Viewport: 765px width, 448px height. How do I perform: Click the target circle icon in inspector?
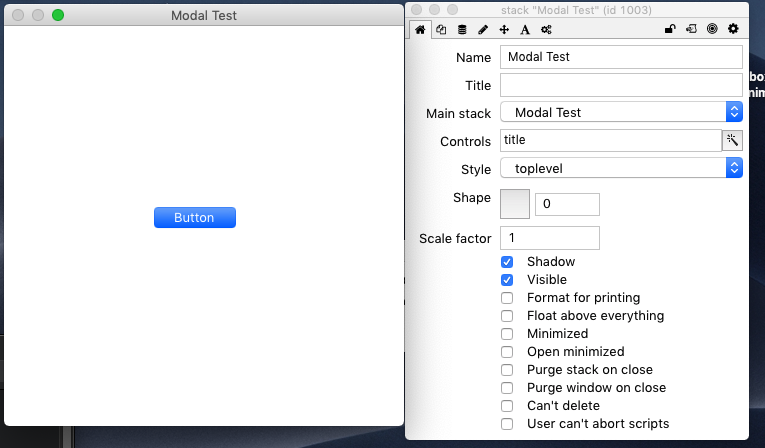point(712,30)
